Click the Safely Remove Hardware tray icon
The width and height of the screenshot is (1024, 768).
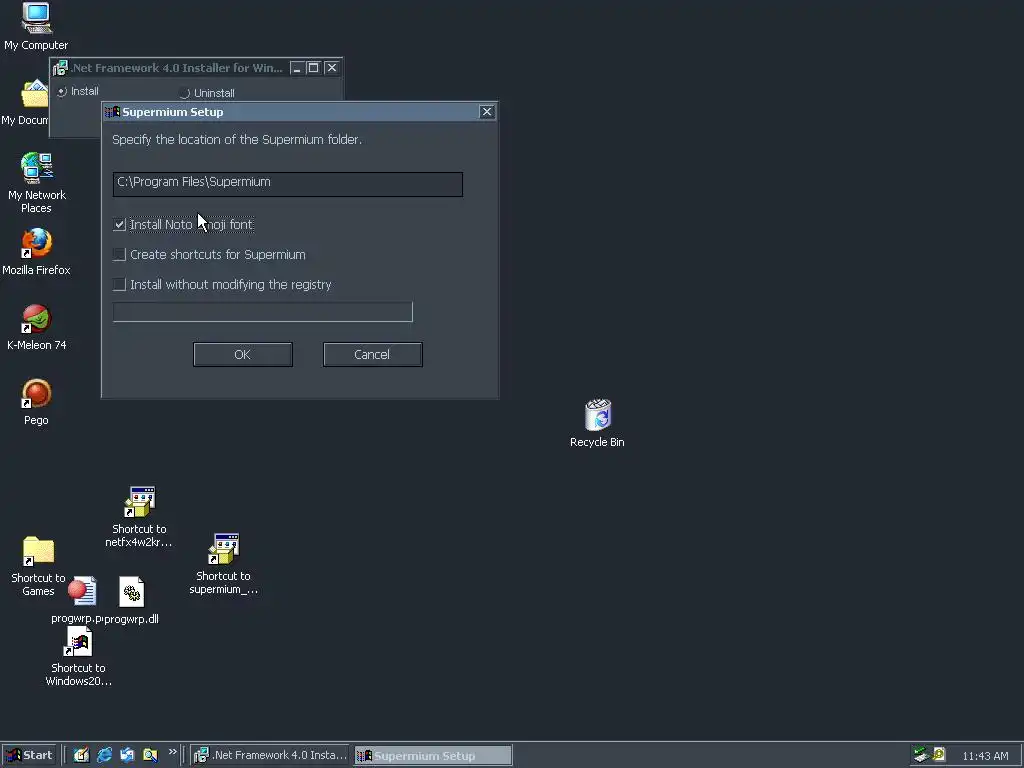[x=921, y=755]
